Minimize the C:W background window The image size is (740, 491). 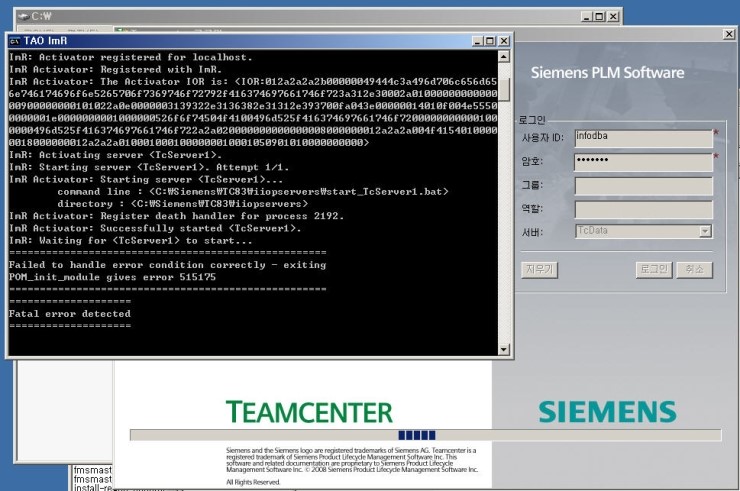587,17
